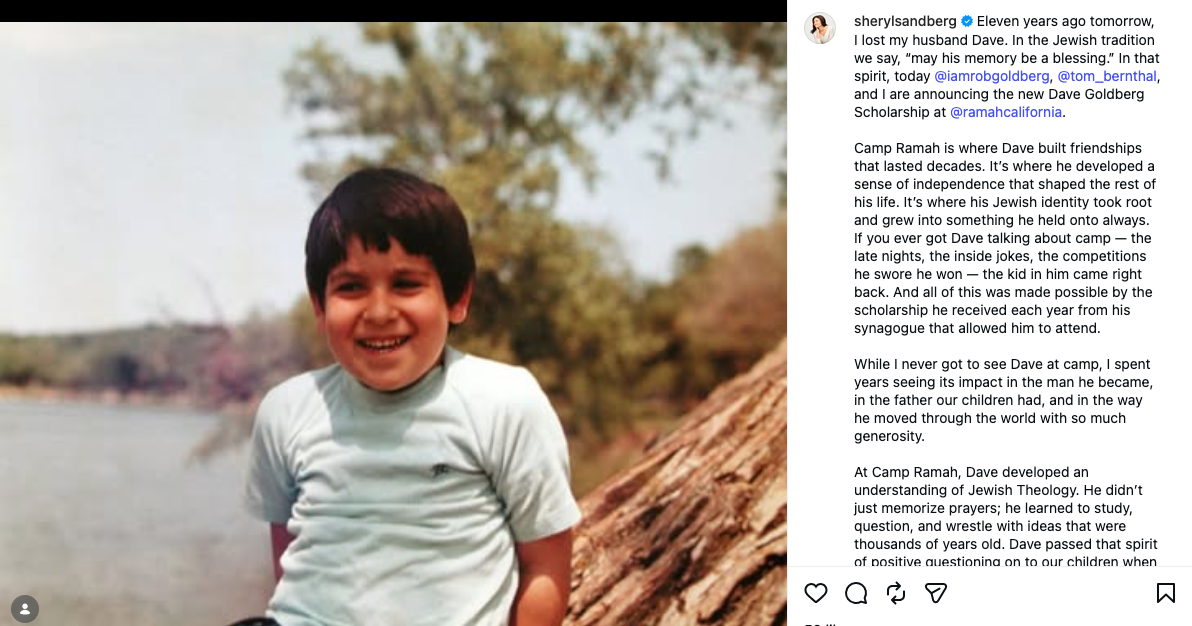Screen dimensions: 1192x626
Task: Open the @tom_bernthal profile mention
Action: [x=1107, y=76]
